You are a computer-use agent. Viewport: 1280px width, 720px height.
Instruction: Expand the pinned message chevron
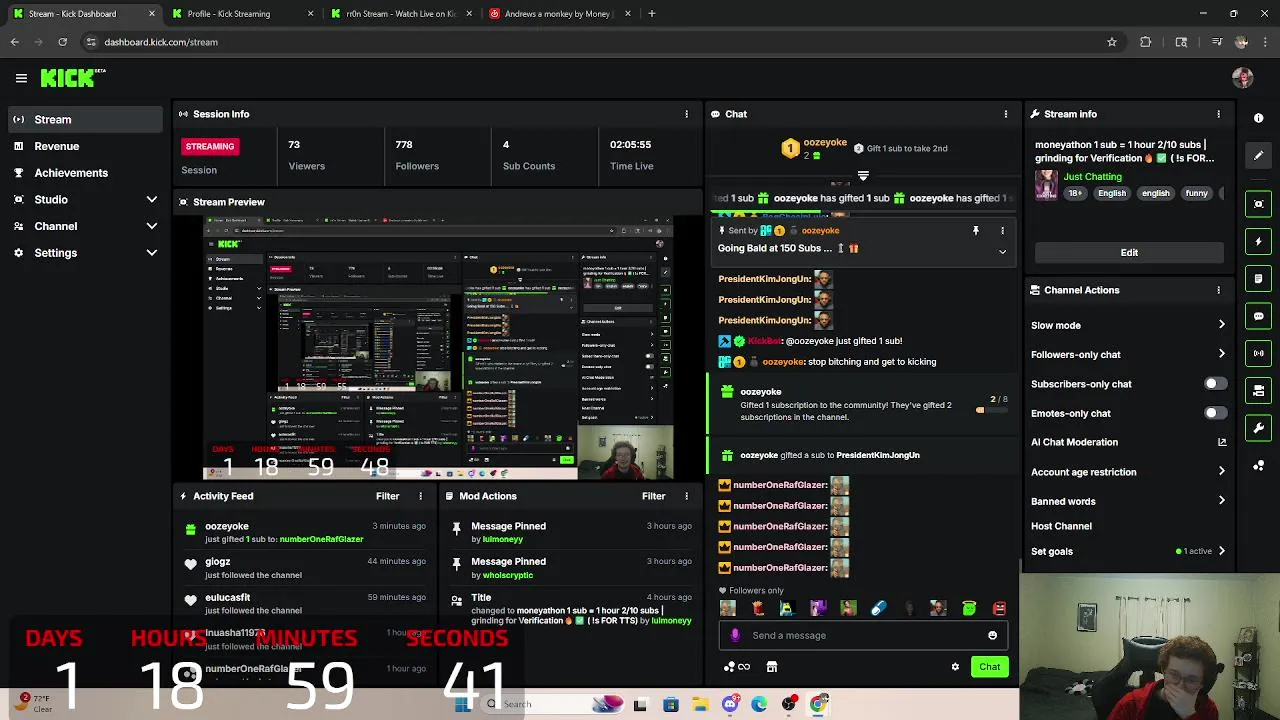click(1002, 252)
